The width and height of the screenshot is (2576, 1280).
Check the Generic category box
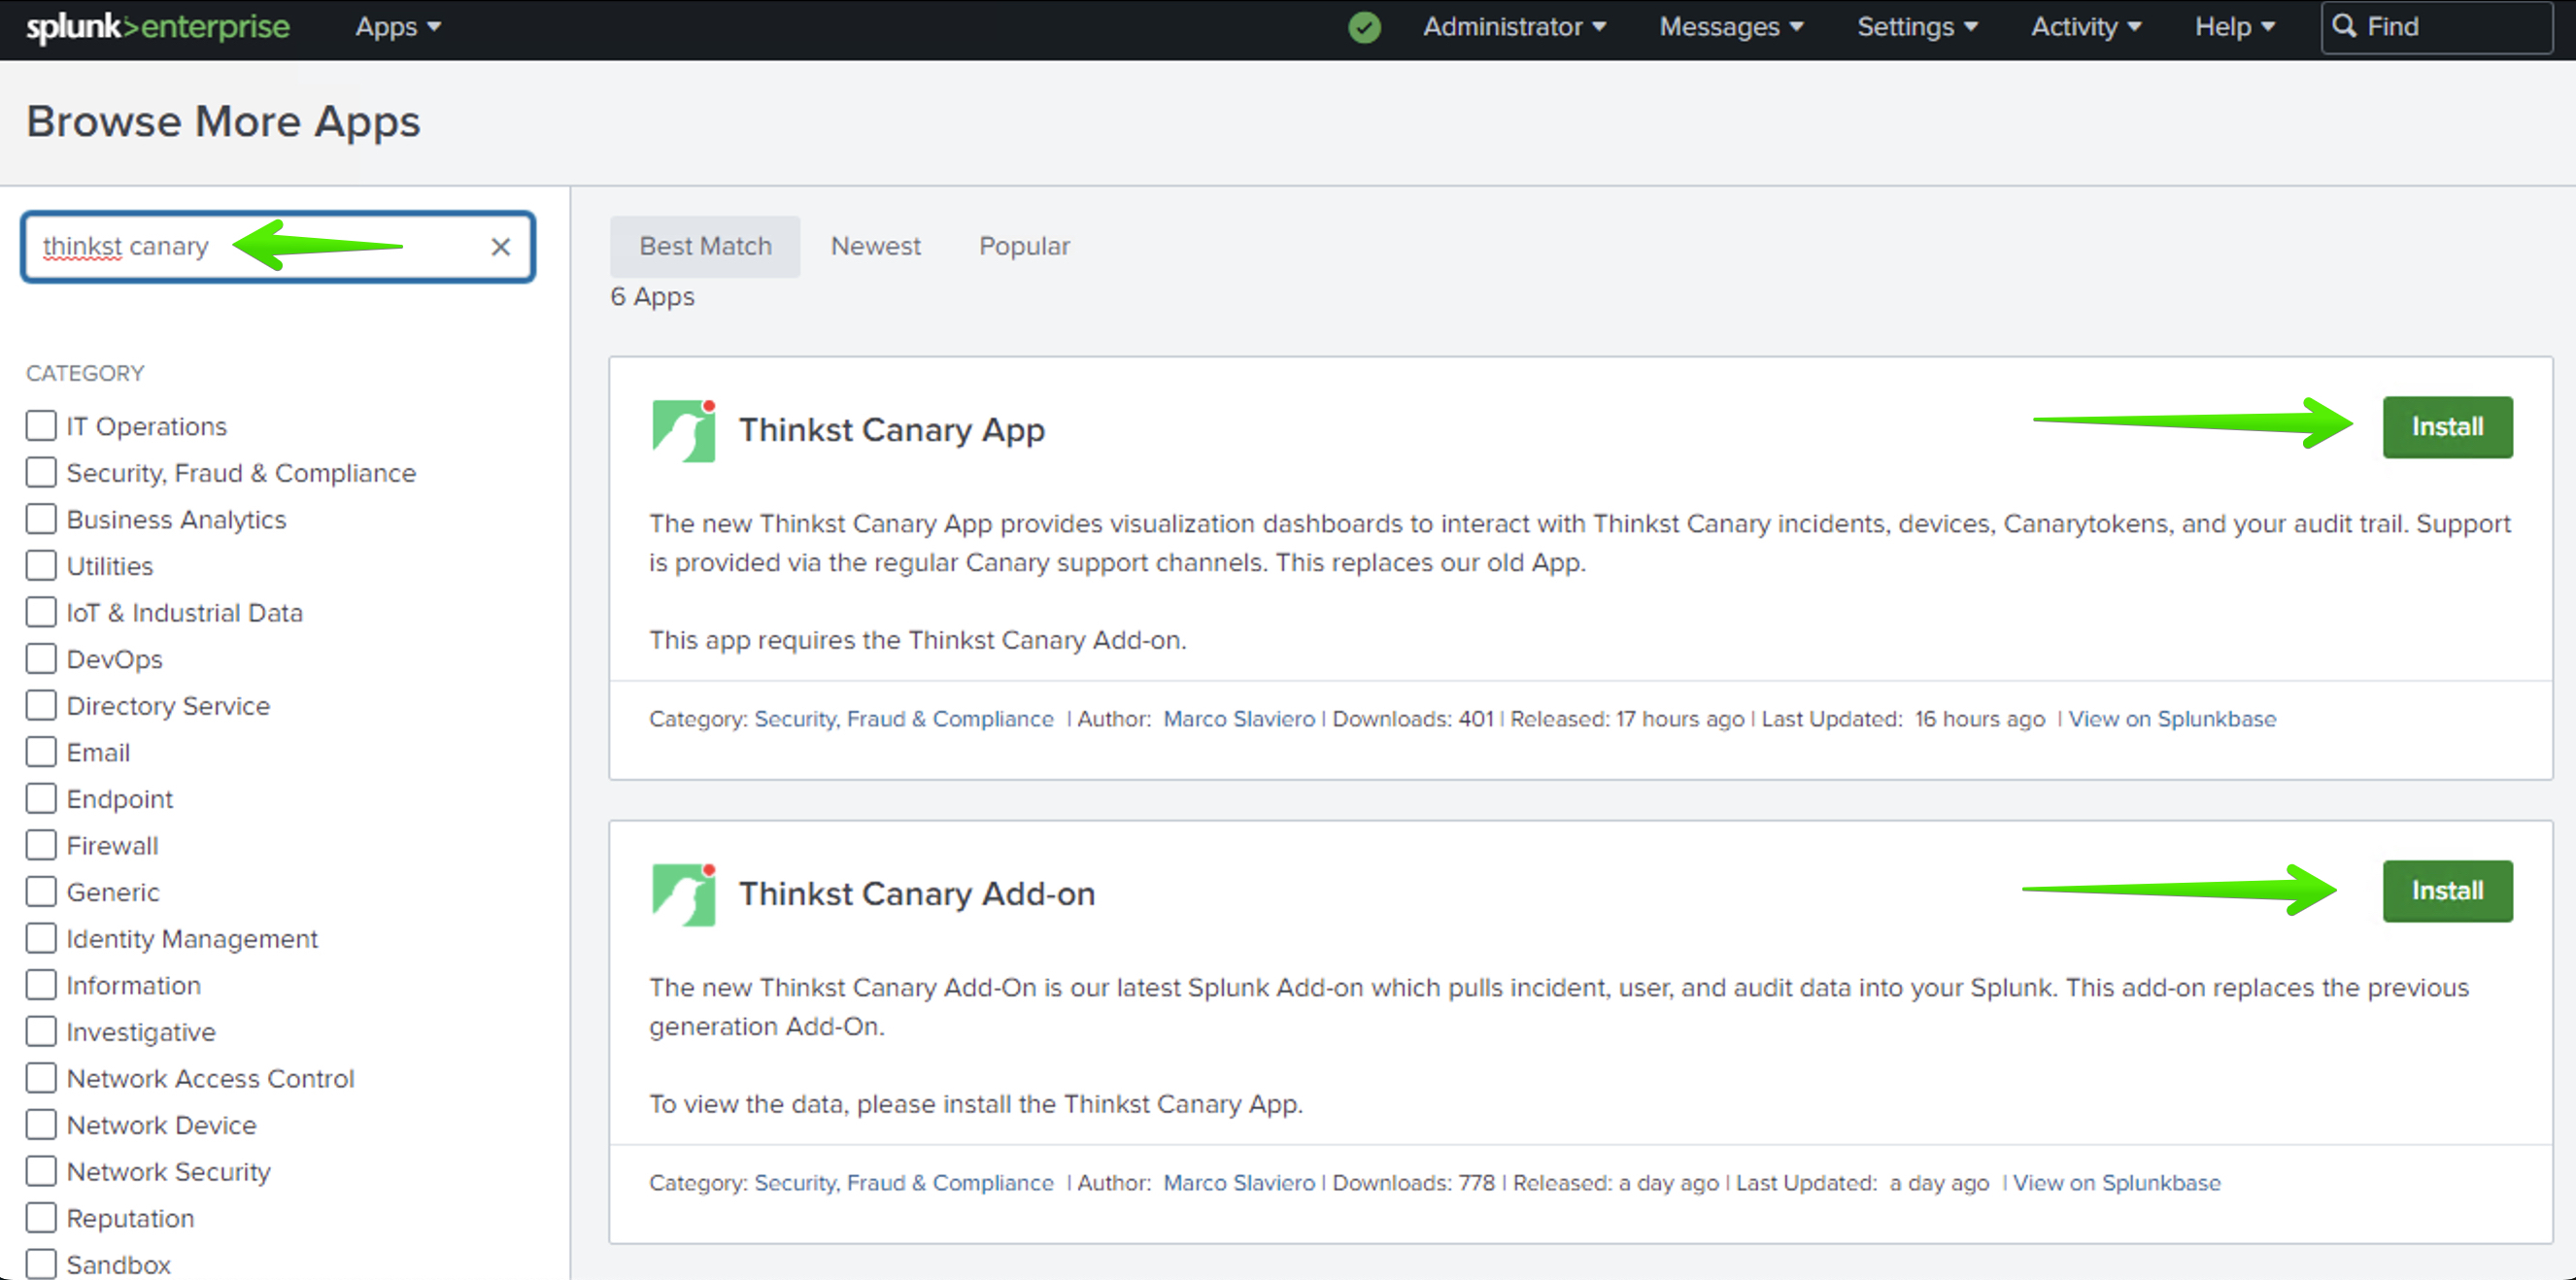[x=41, y=891]
